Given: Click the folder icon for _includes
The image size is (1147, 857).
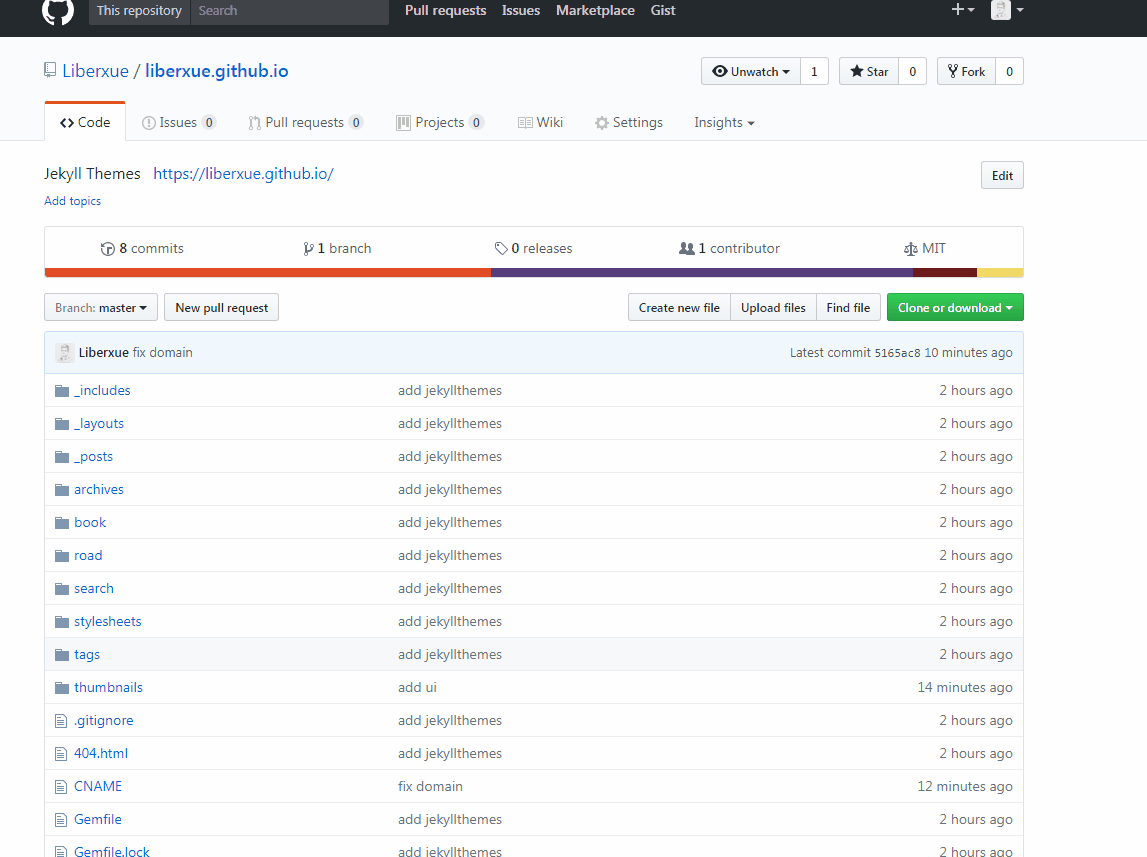Looking at the screenshot, I should pos(62,390).
